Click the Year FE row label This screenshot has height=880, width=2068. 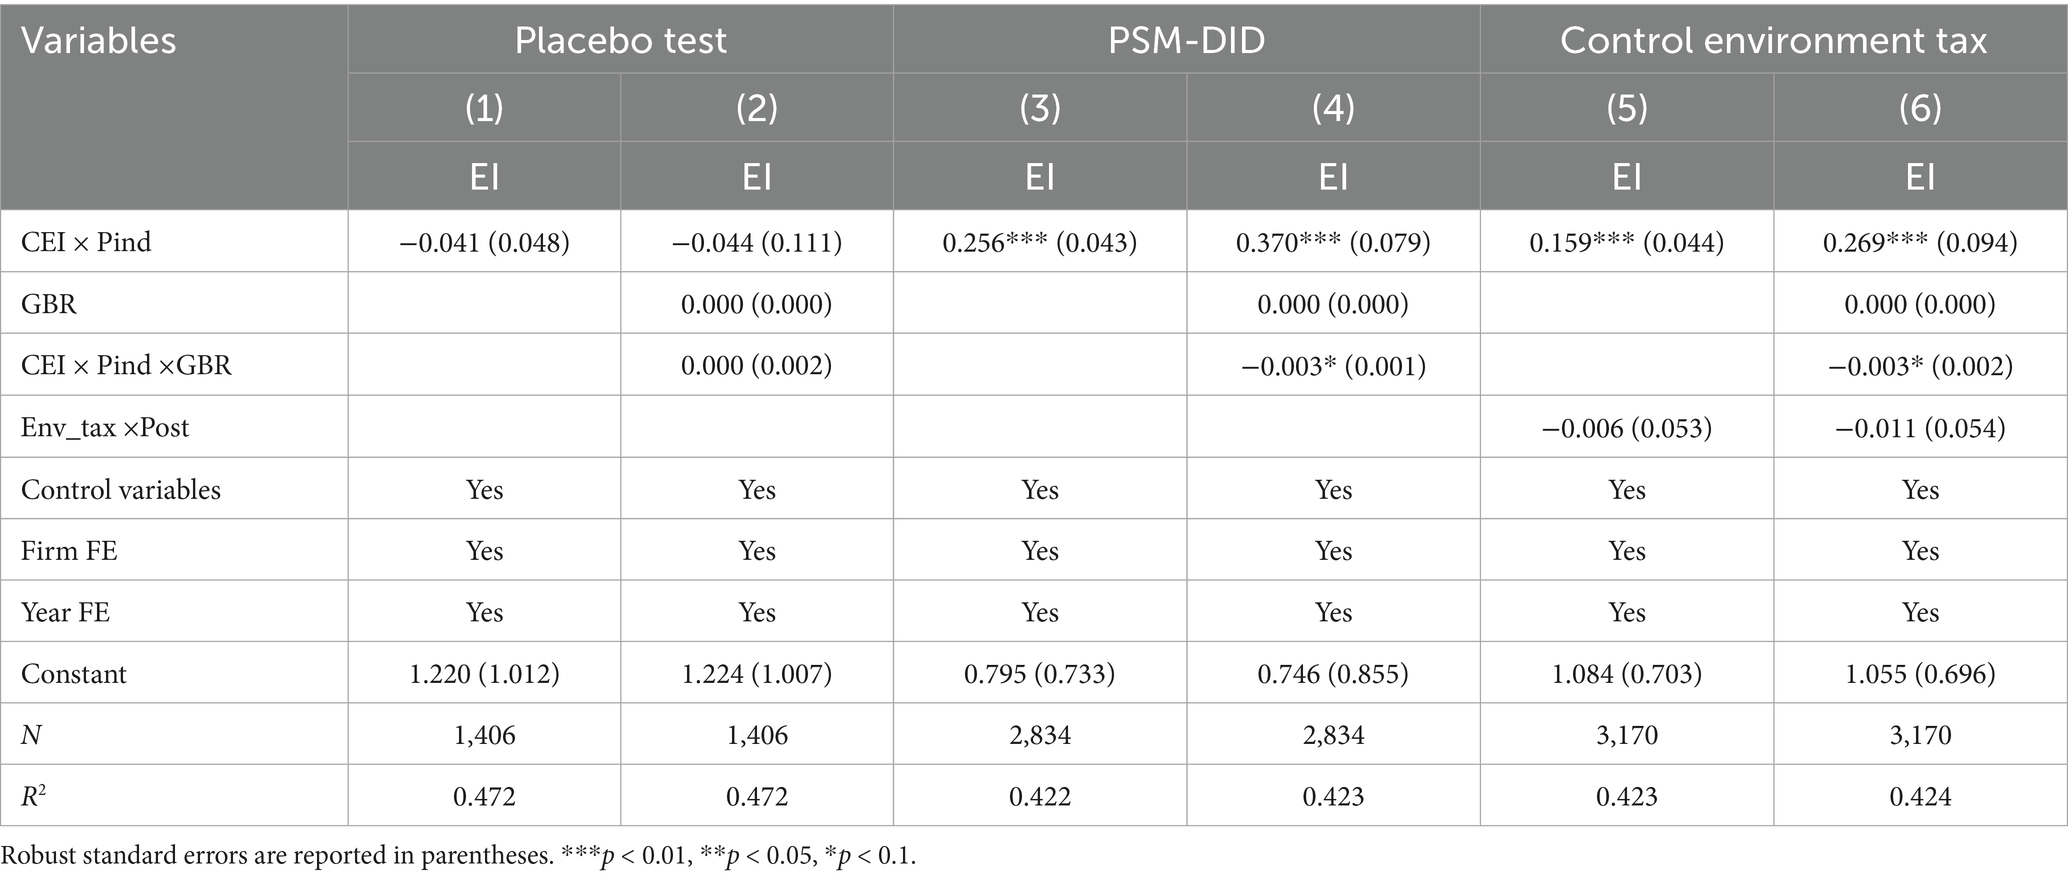point(65,612)
